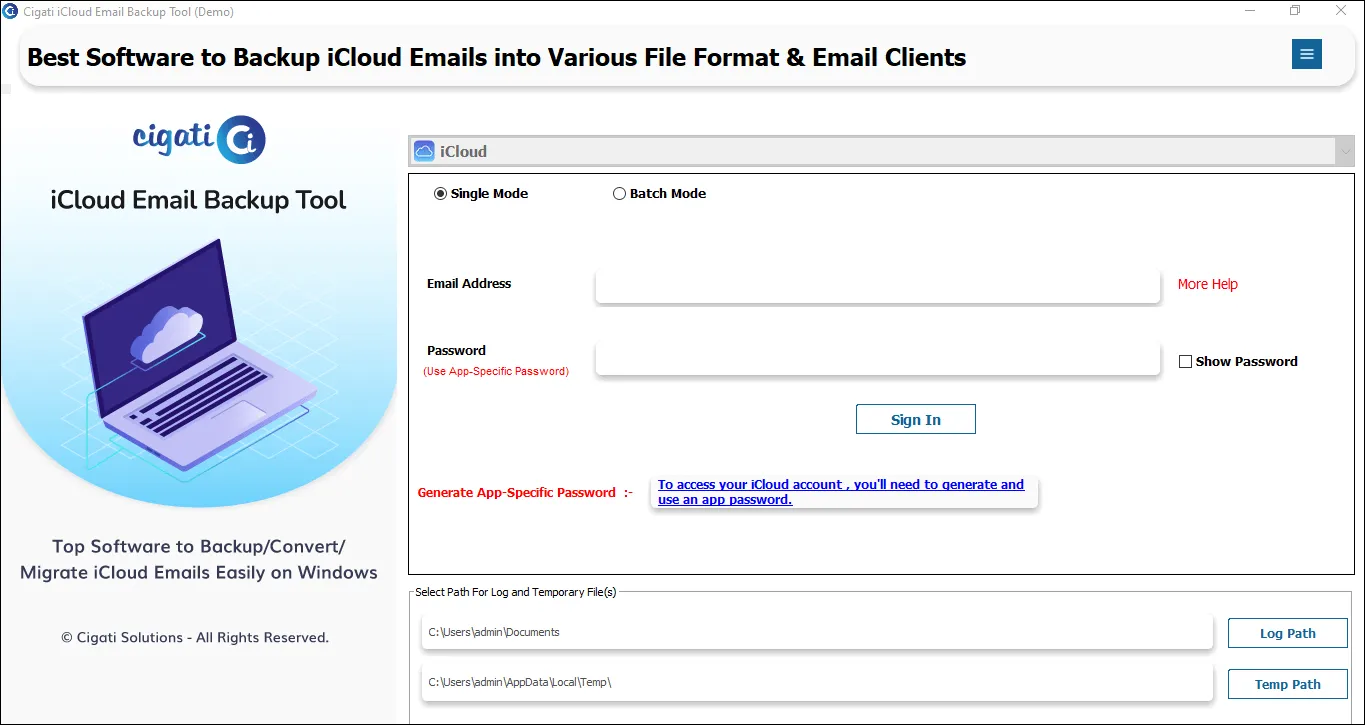This screenshot has width=1365, height=725.
Task: Open the generate app password link
Action: coord(841,492)
